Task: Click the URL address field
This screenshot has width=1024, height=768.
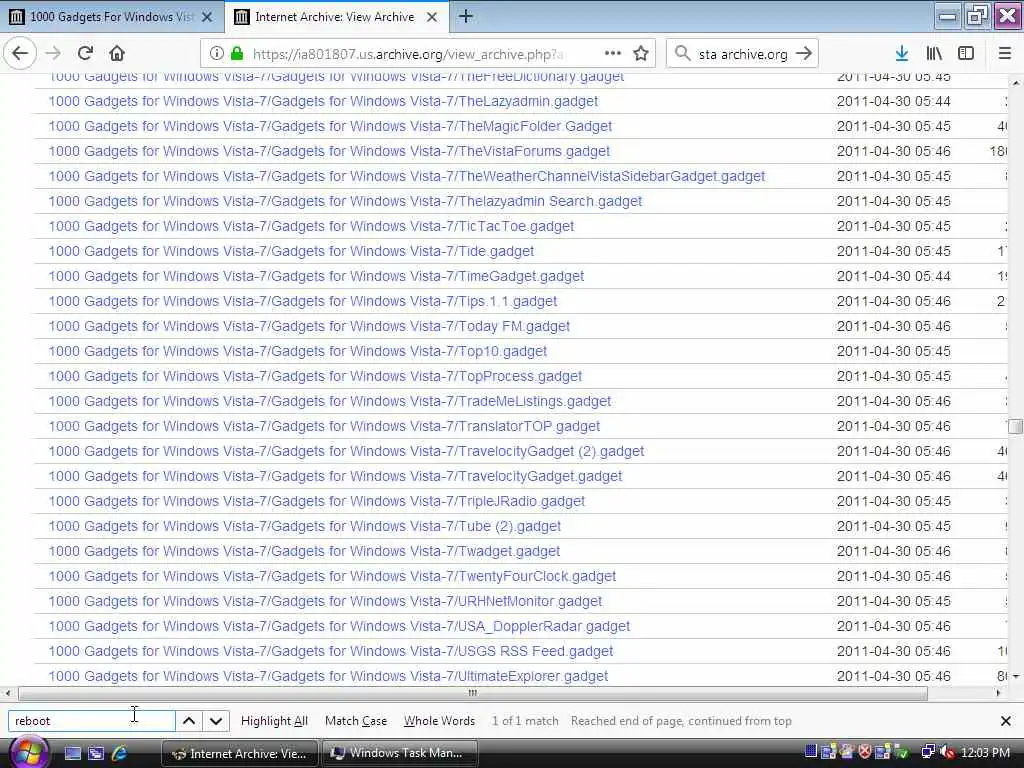Action: click(408, 54)
